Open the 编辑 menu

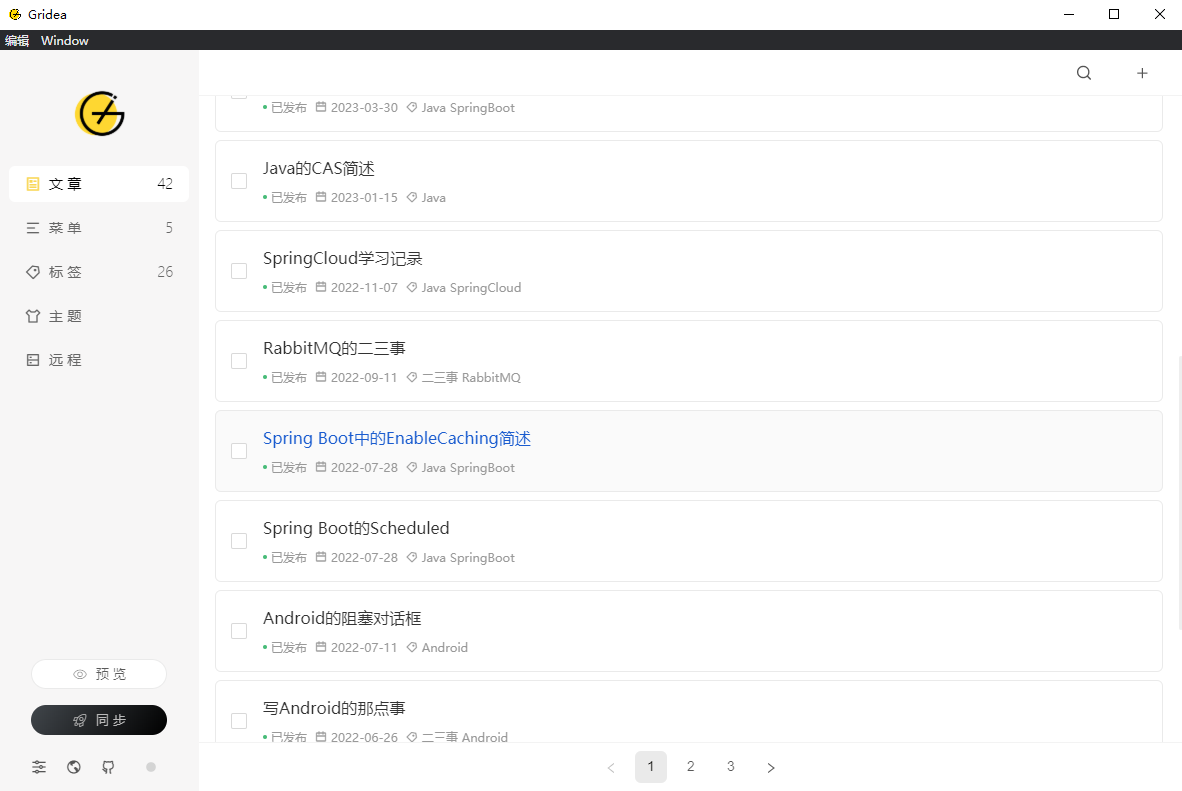pyautogui.click(x=17, y=41)
